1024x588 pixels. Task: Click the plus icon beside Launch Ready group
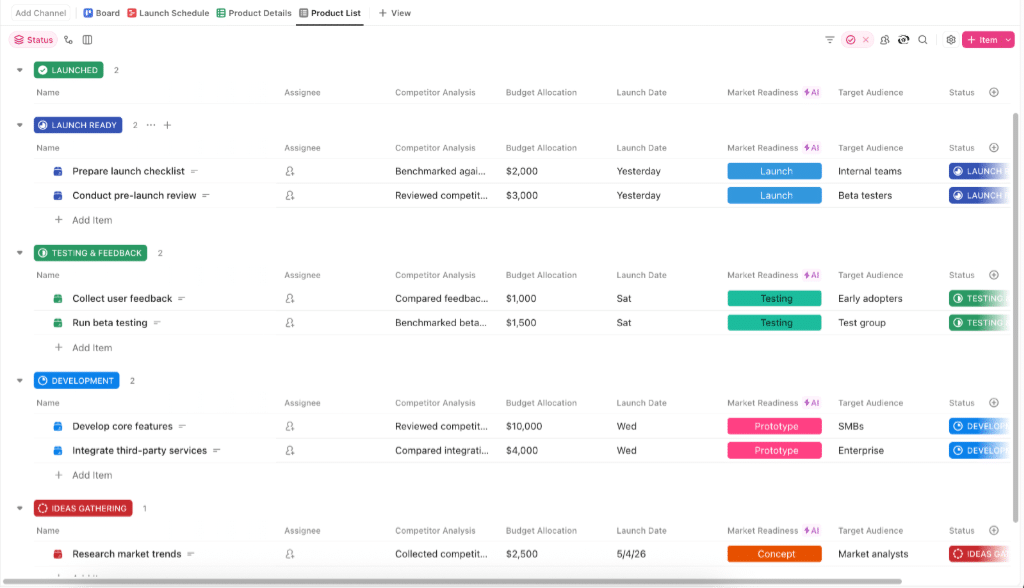coord(167,125)
